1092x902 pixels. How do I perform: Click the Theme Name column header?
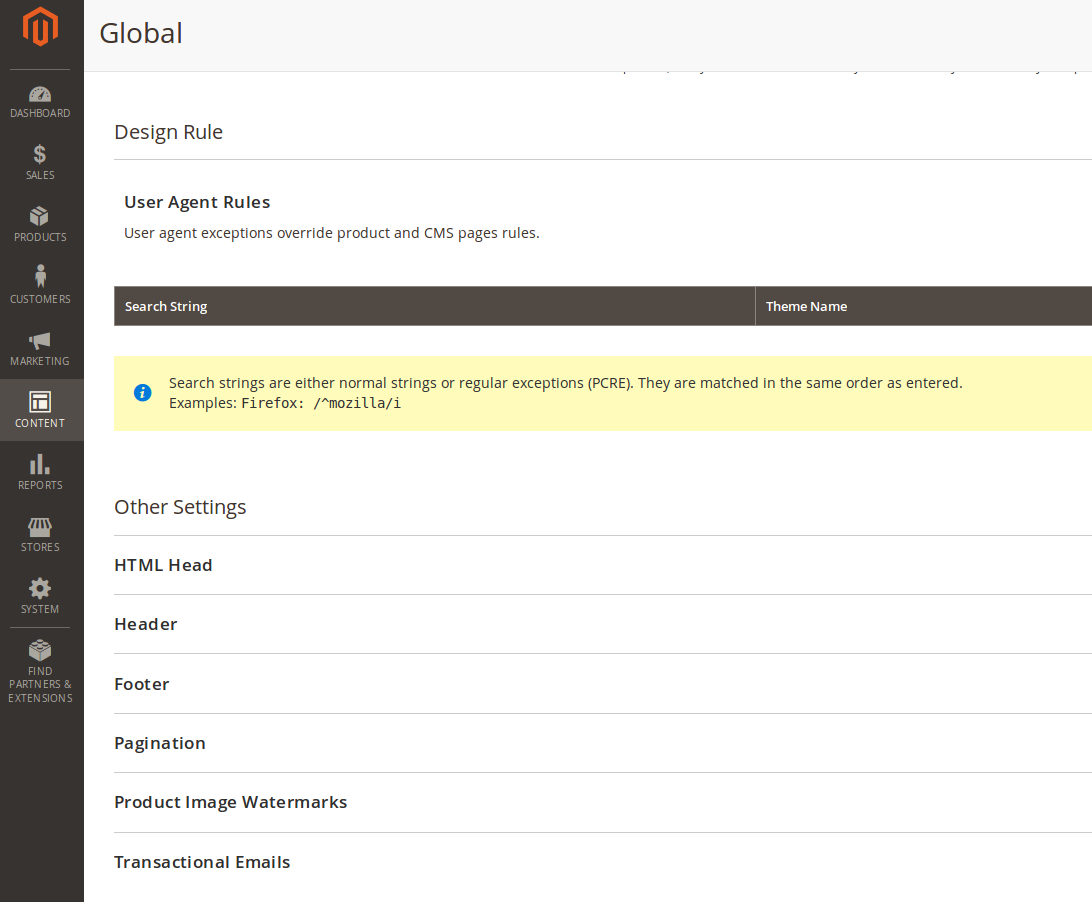[806, 306]
